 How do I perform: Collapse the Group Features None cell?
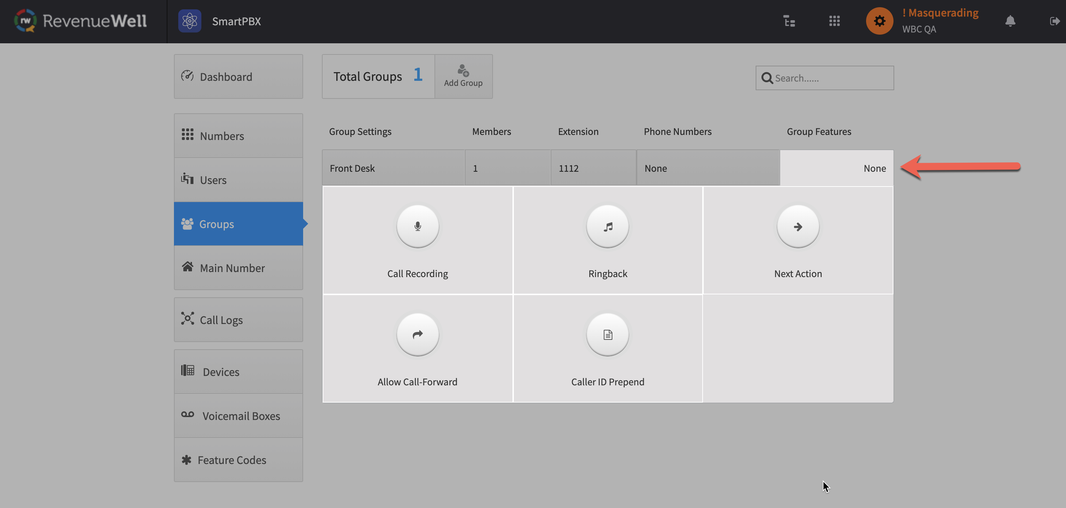pos(836,168)
